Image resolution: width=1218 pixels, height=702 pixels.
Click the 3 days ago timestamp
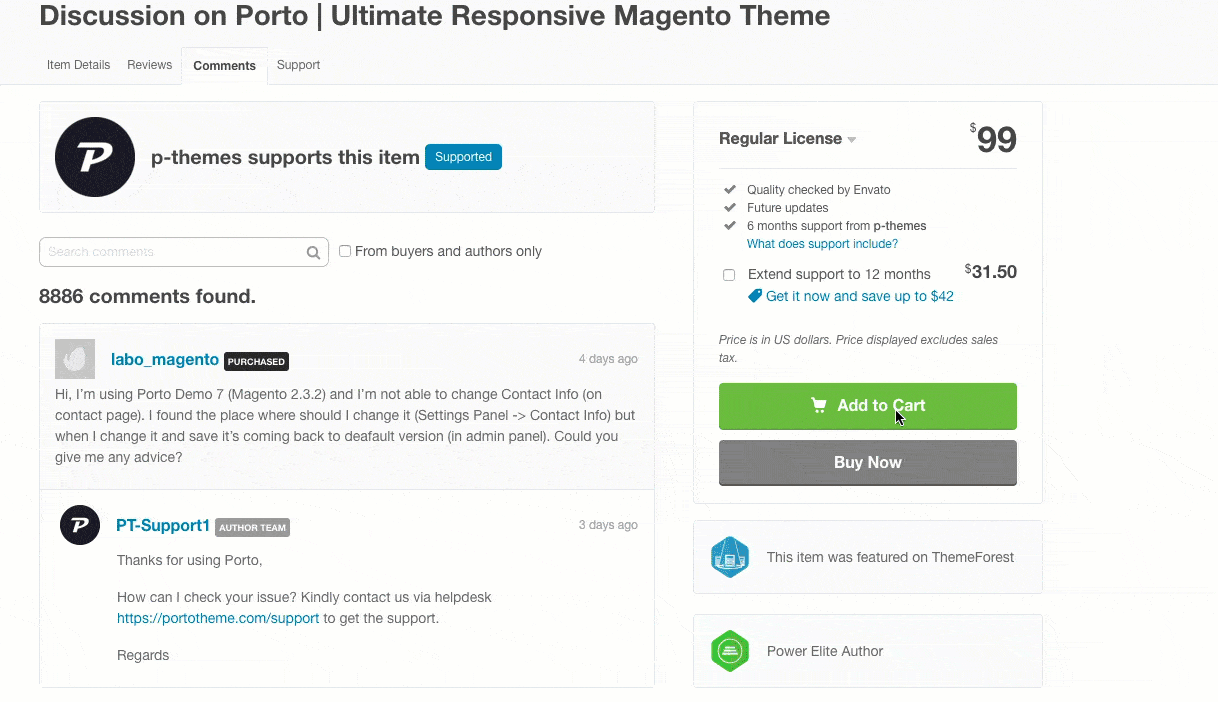(608, 525)
